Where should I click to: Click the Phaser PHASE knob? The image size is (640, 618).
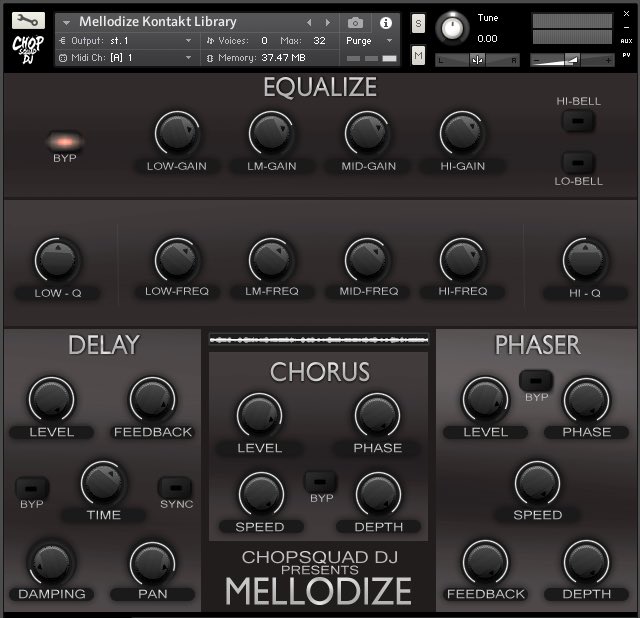(587, 399)
